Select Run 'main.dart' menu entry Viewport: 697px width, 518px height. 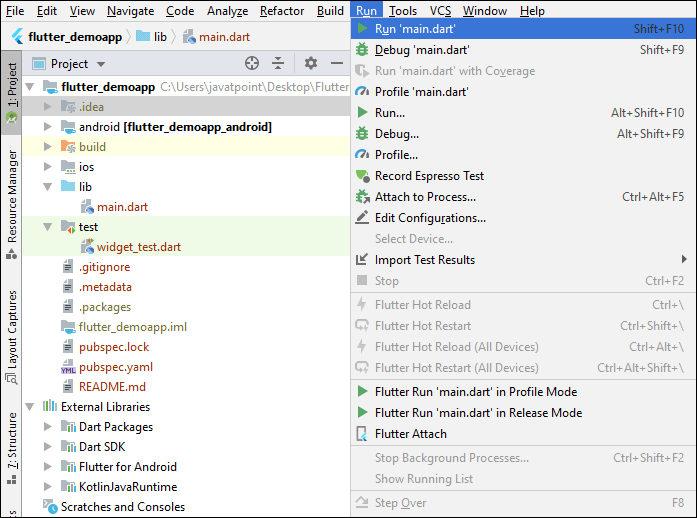point(523,29)
